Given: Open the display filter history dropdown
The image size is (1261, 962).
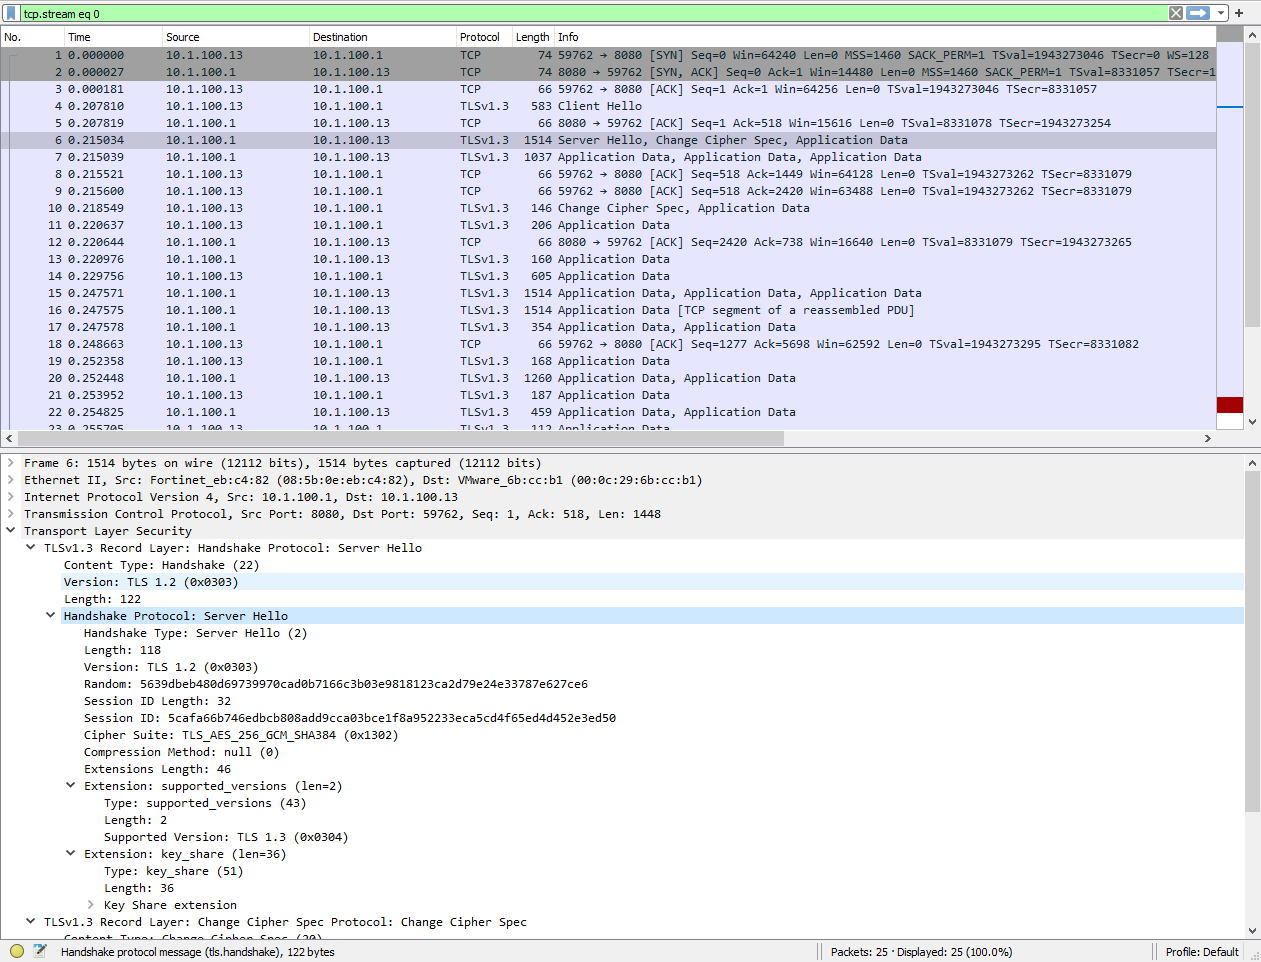Looking at the screenshot, I should pyautogui.click(x=1221, y=12).
